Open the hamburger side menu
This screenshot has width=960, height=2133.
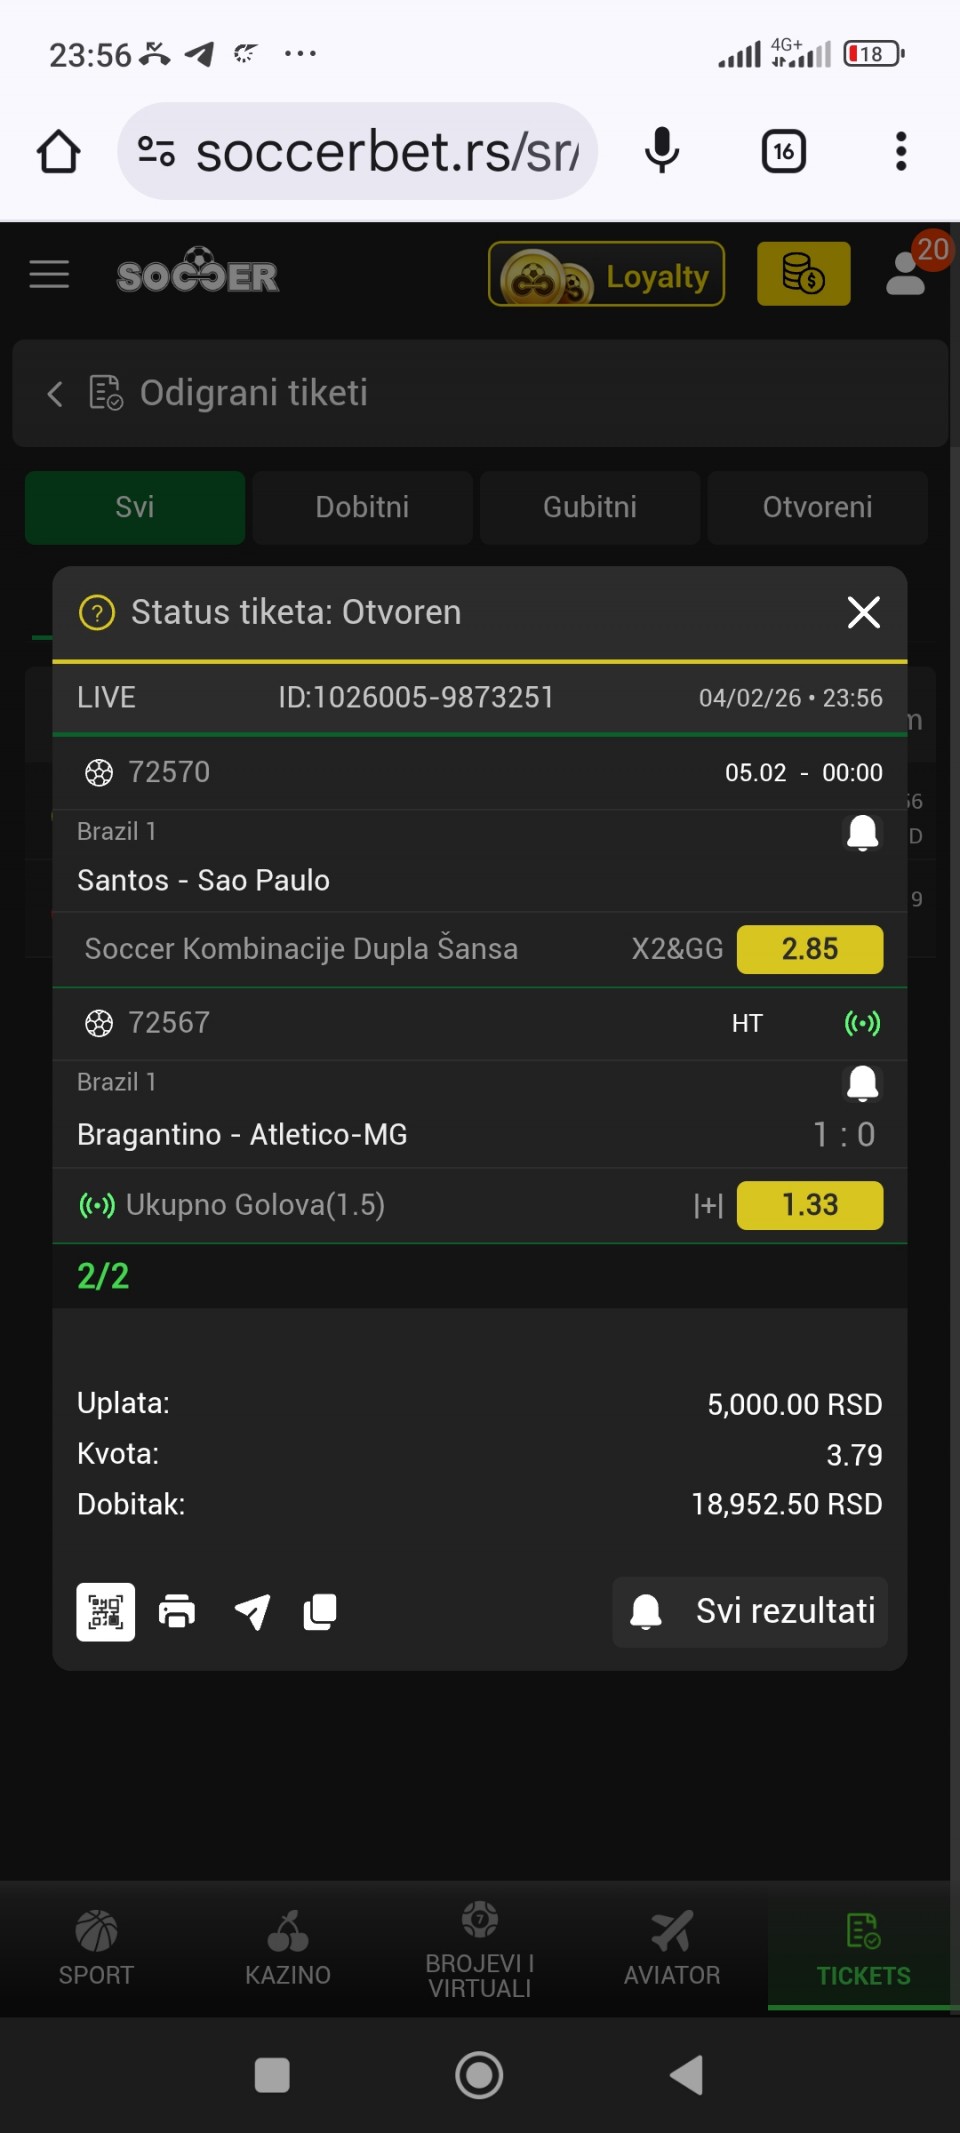coord(49,274)
